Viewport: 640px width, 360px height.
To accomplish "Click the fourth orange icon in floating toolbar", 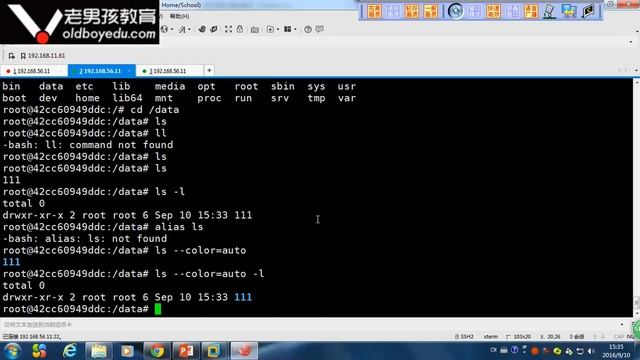I will [x=430, y=11].
